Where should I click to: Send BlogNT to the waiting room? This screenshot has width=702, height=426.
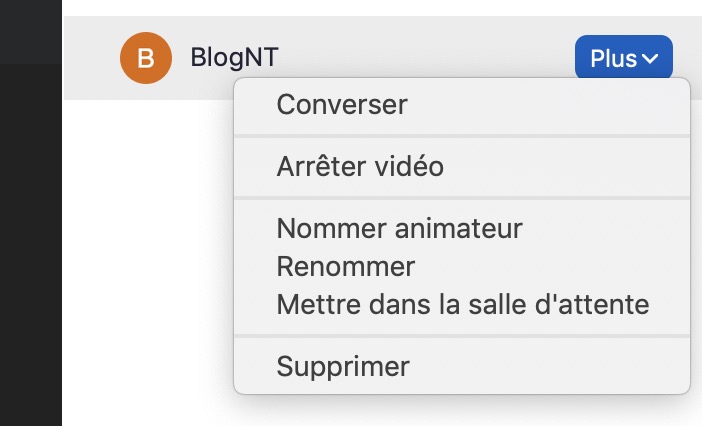[x=463, y=304]
